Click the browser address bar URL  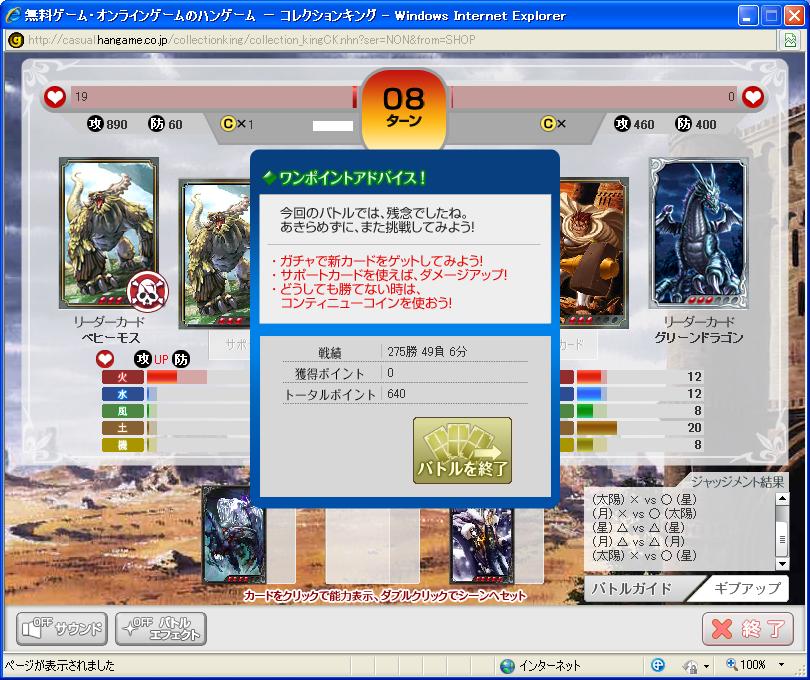(252, 40)
